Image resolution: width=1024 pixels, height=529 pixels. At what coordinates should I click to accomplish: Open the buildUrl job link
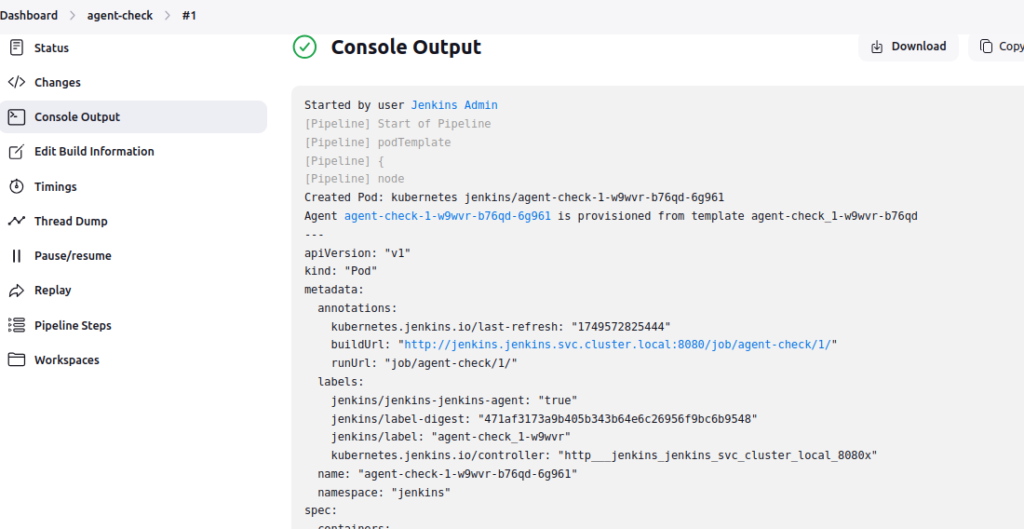[x=618, y=345]
